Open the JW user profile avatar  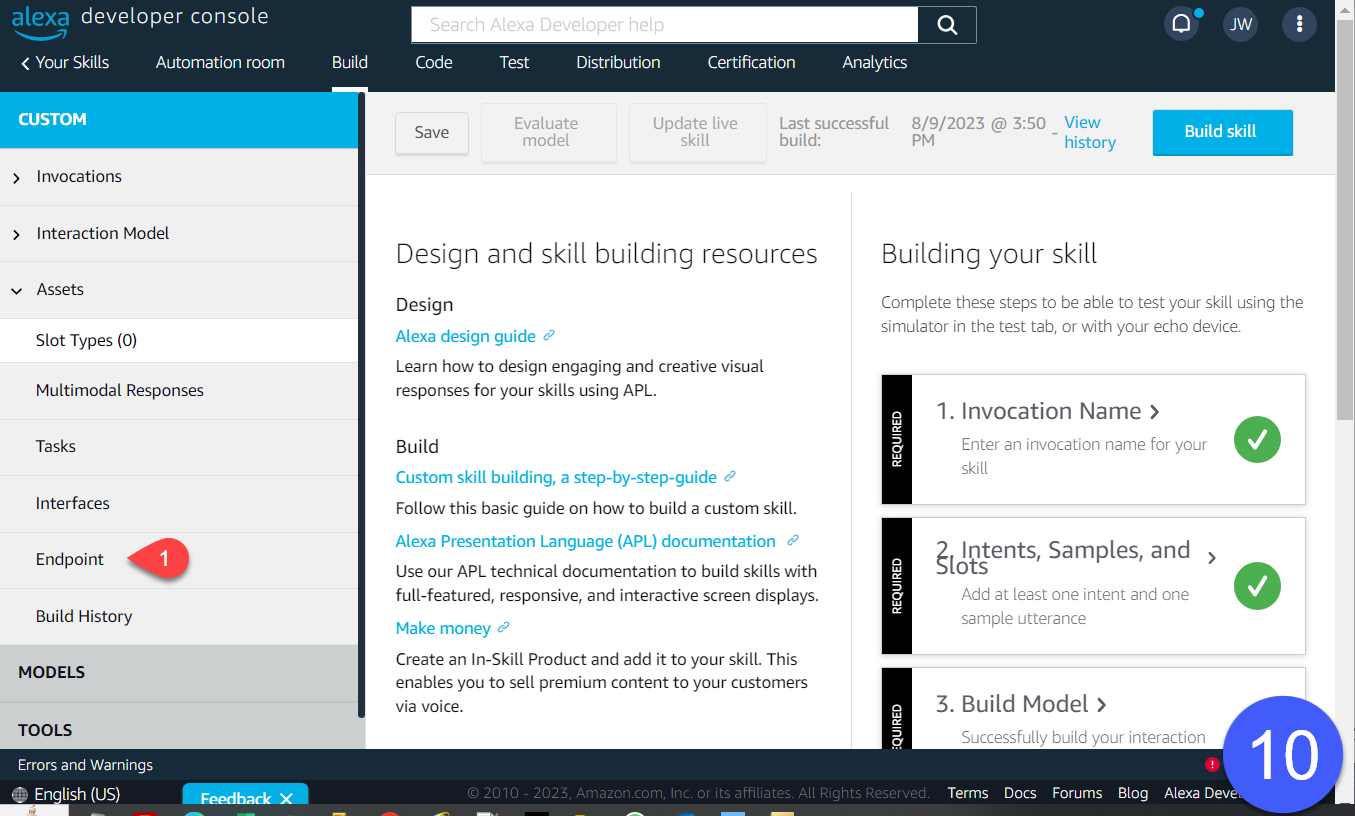pos(1240,25)
